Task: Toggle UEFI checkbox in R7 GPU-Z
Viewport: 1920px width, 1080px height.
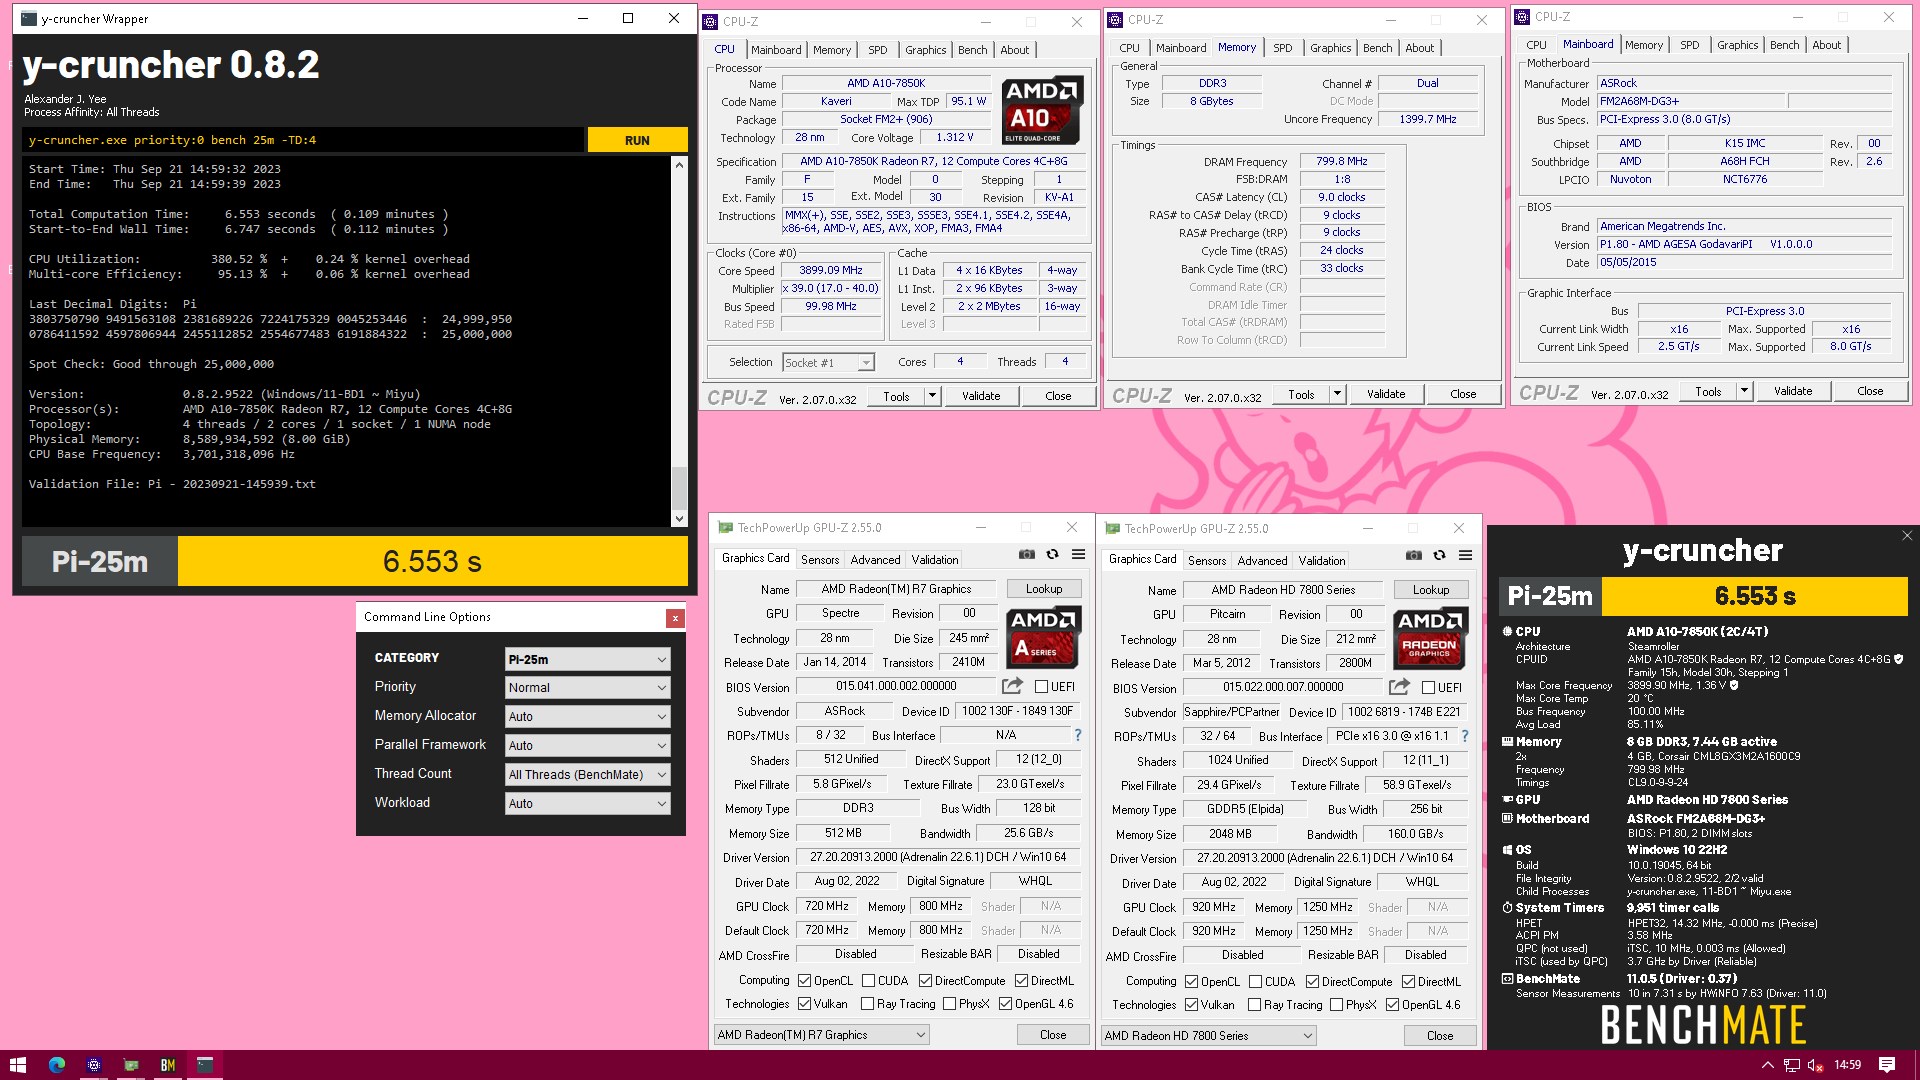Action: pos(1041,687)
